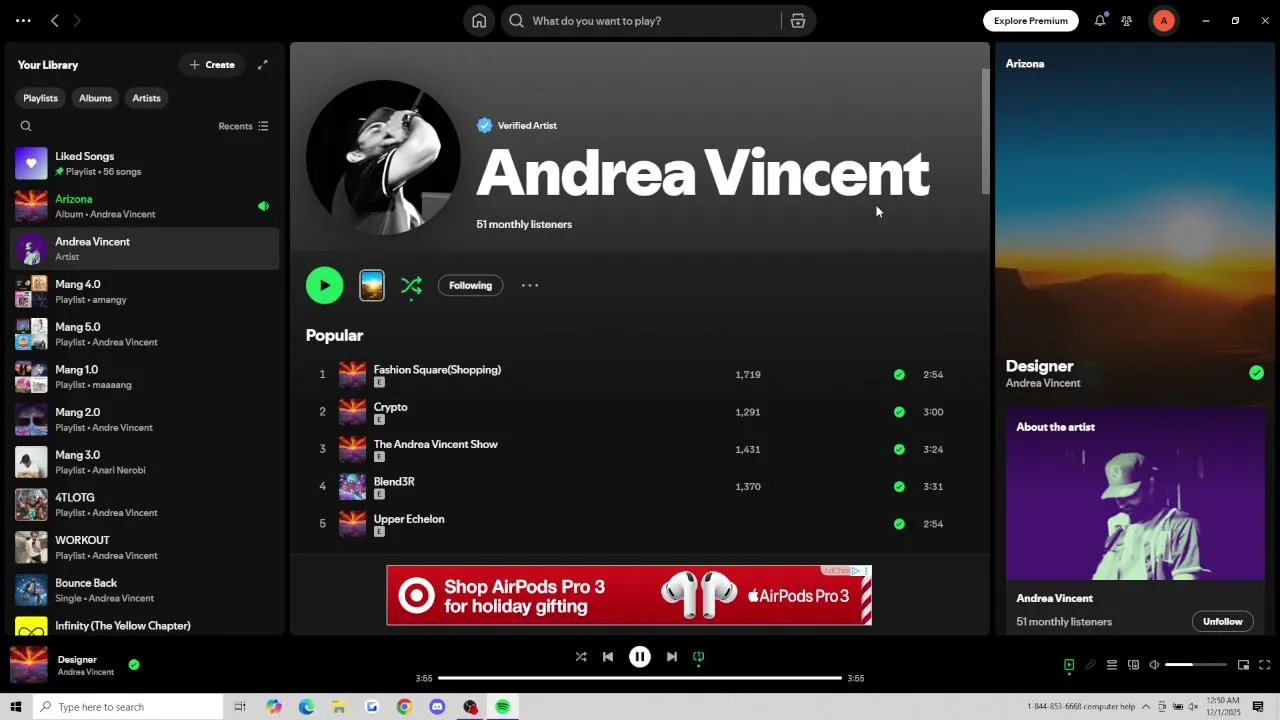
Task: Filter library by Playlists
Action: [x=40, y=98]
